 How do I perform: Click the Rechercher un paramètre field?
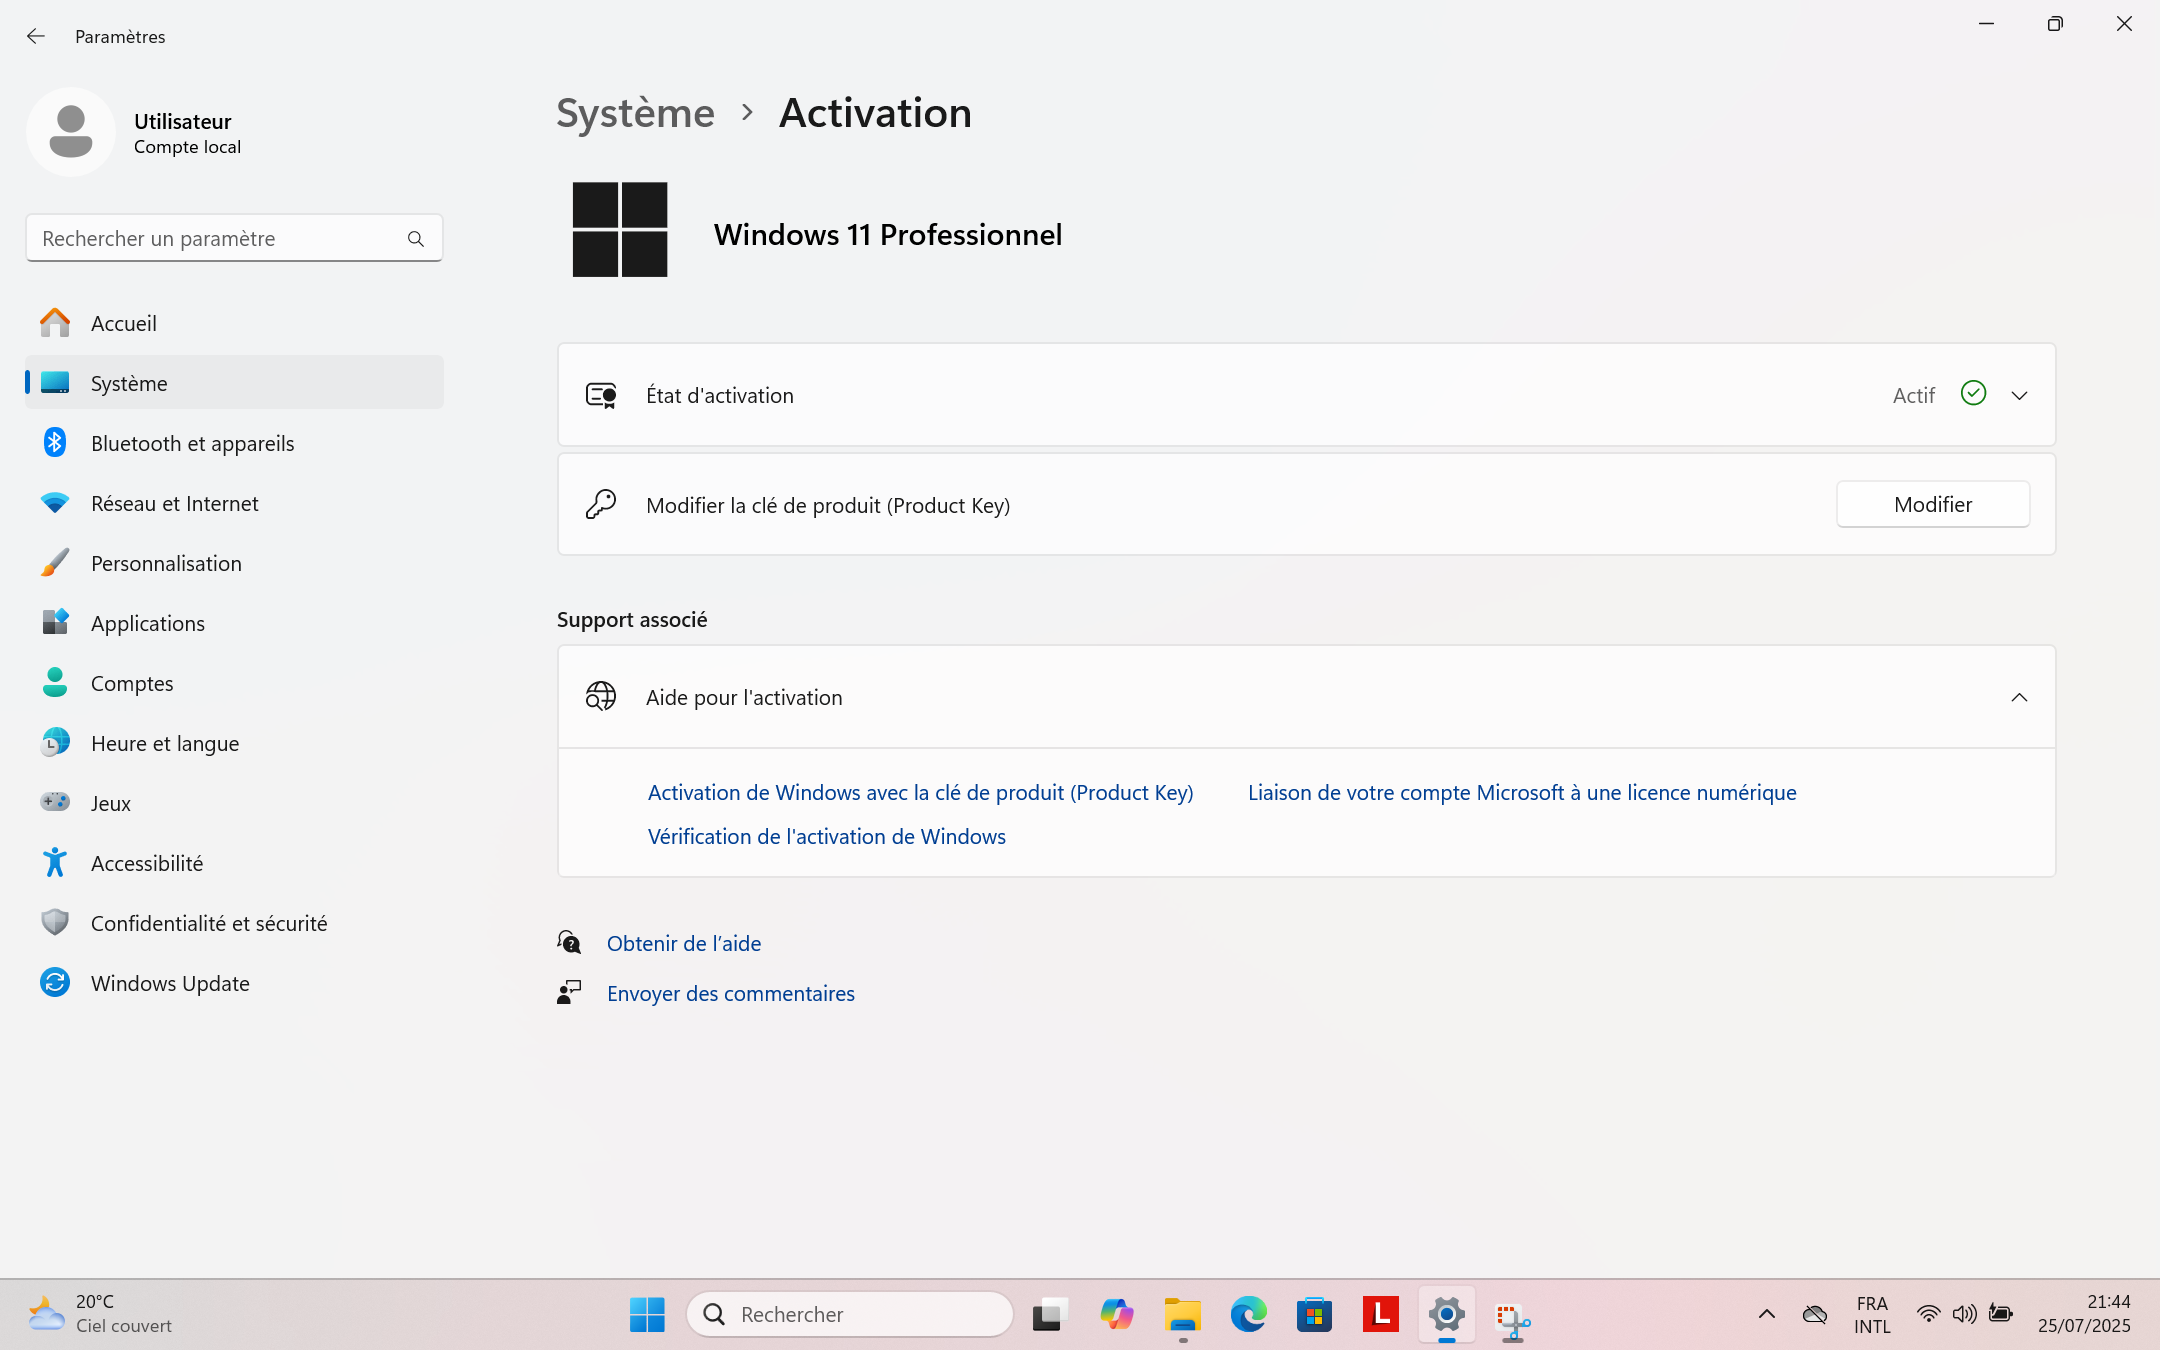pyautogui.click(x=215, y=239)
